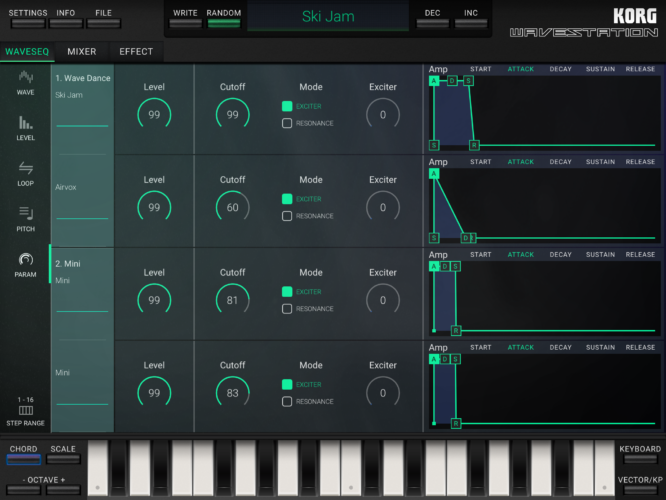Switch to the WAVESEQ tab

(x=27, y=52)
